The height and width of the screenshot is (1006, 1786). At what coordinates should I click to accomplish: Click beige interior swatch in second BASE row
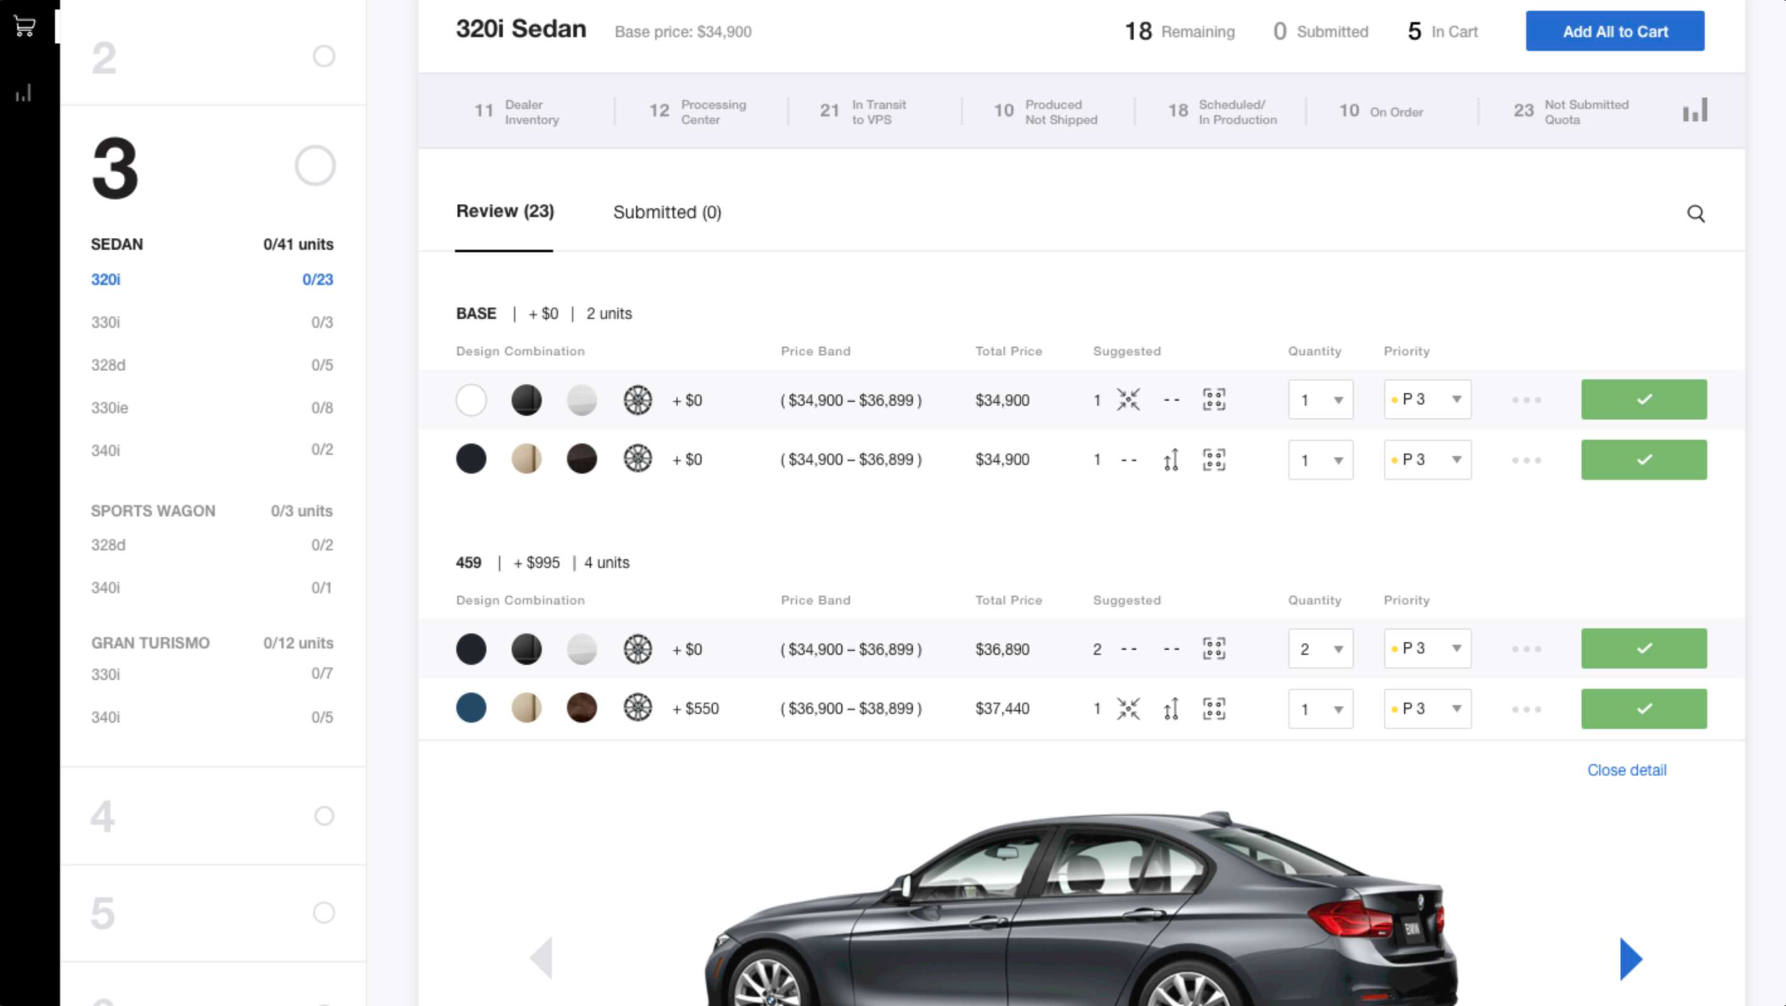[x=526, y=459]
